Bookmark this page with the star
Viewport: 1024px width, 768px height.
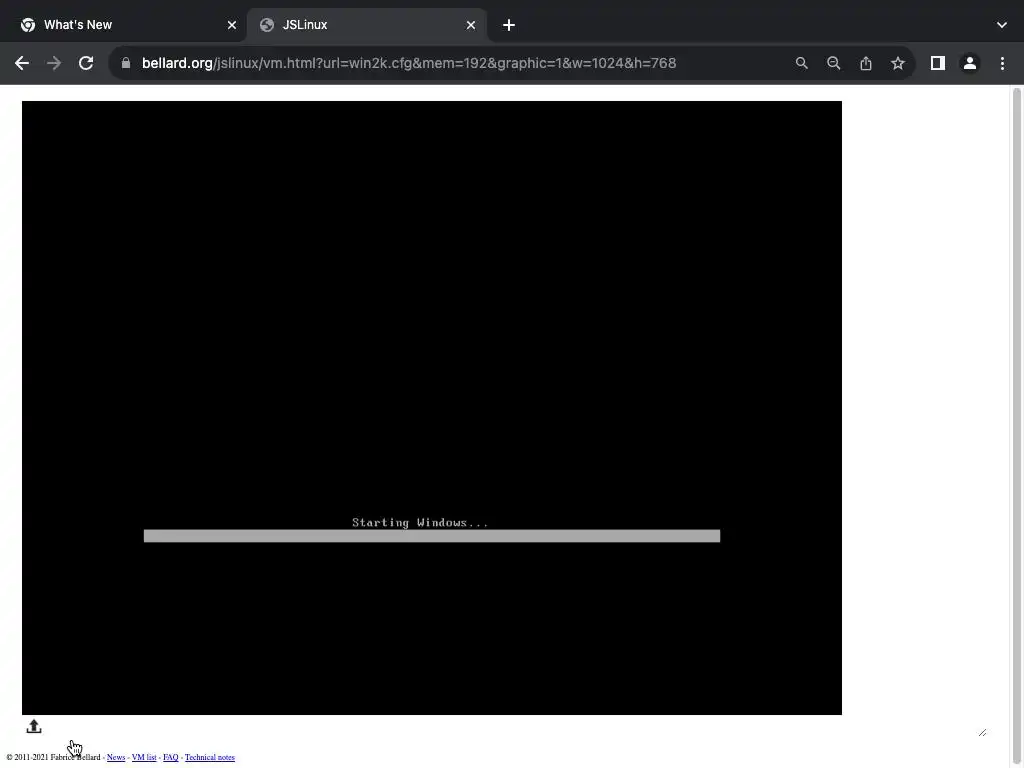(x=898, y=63)
